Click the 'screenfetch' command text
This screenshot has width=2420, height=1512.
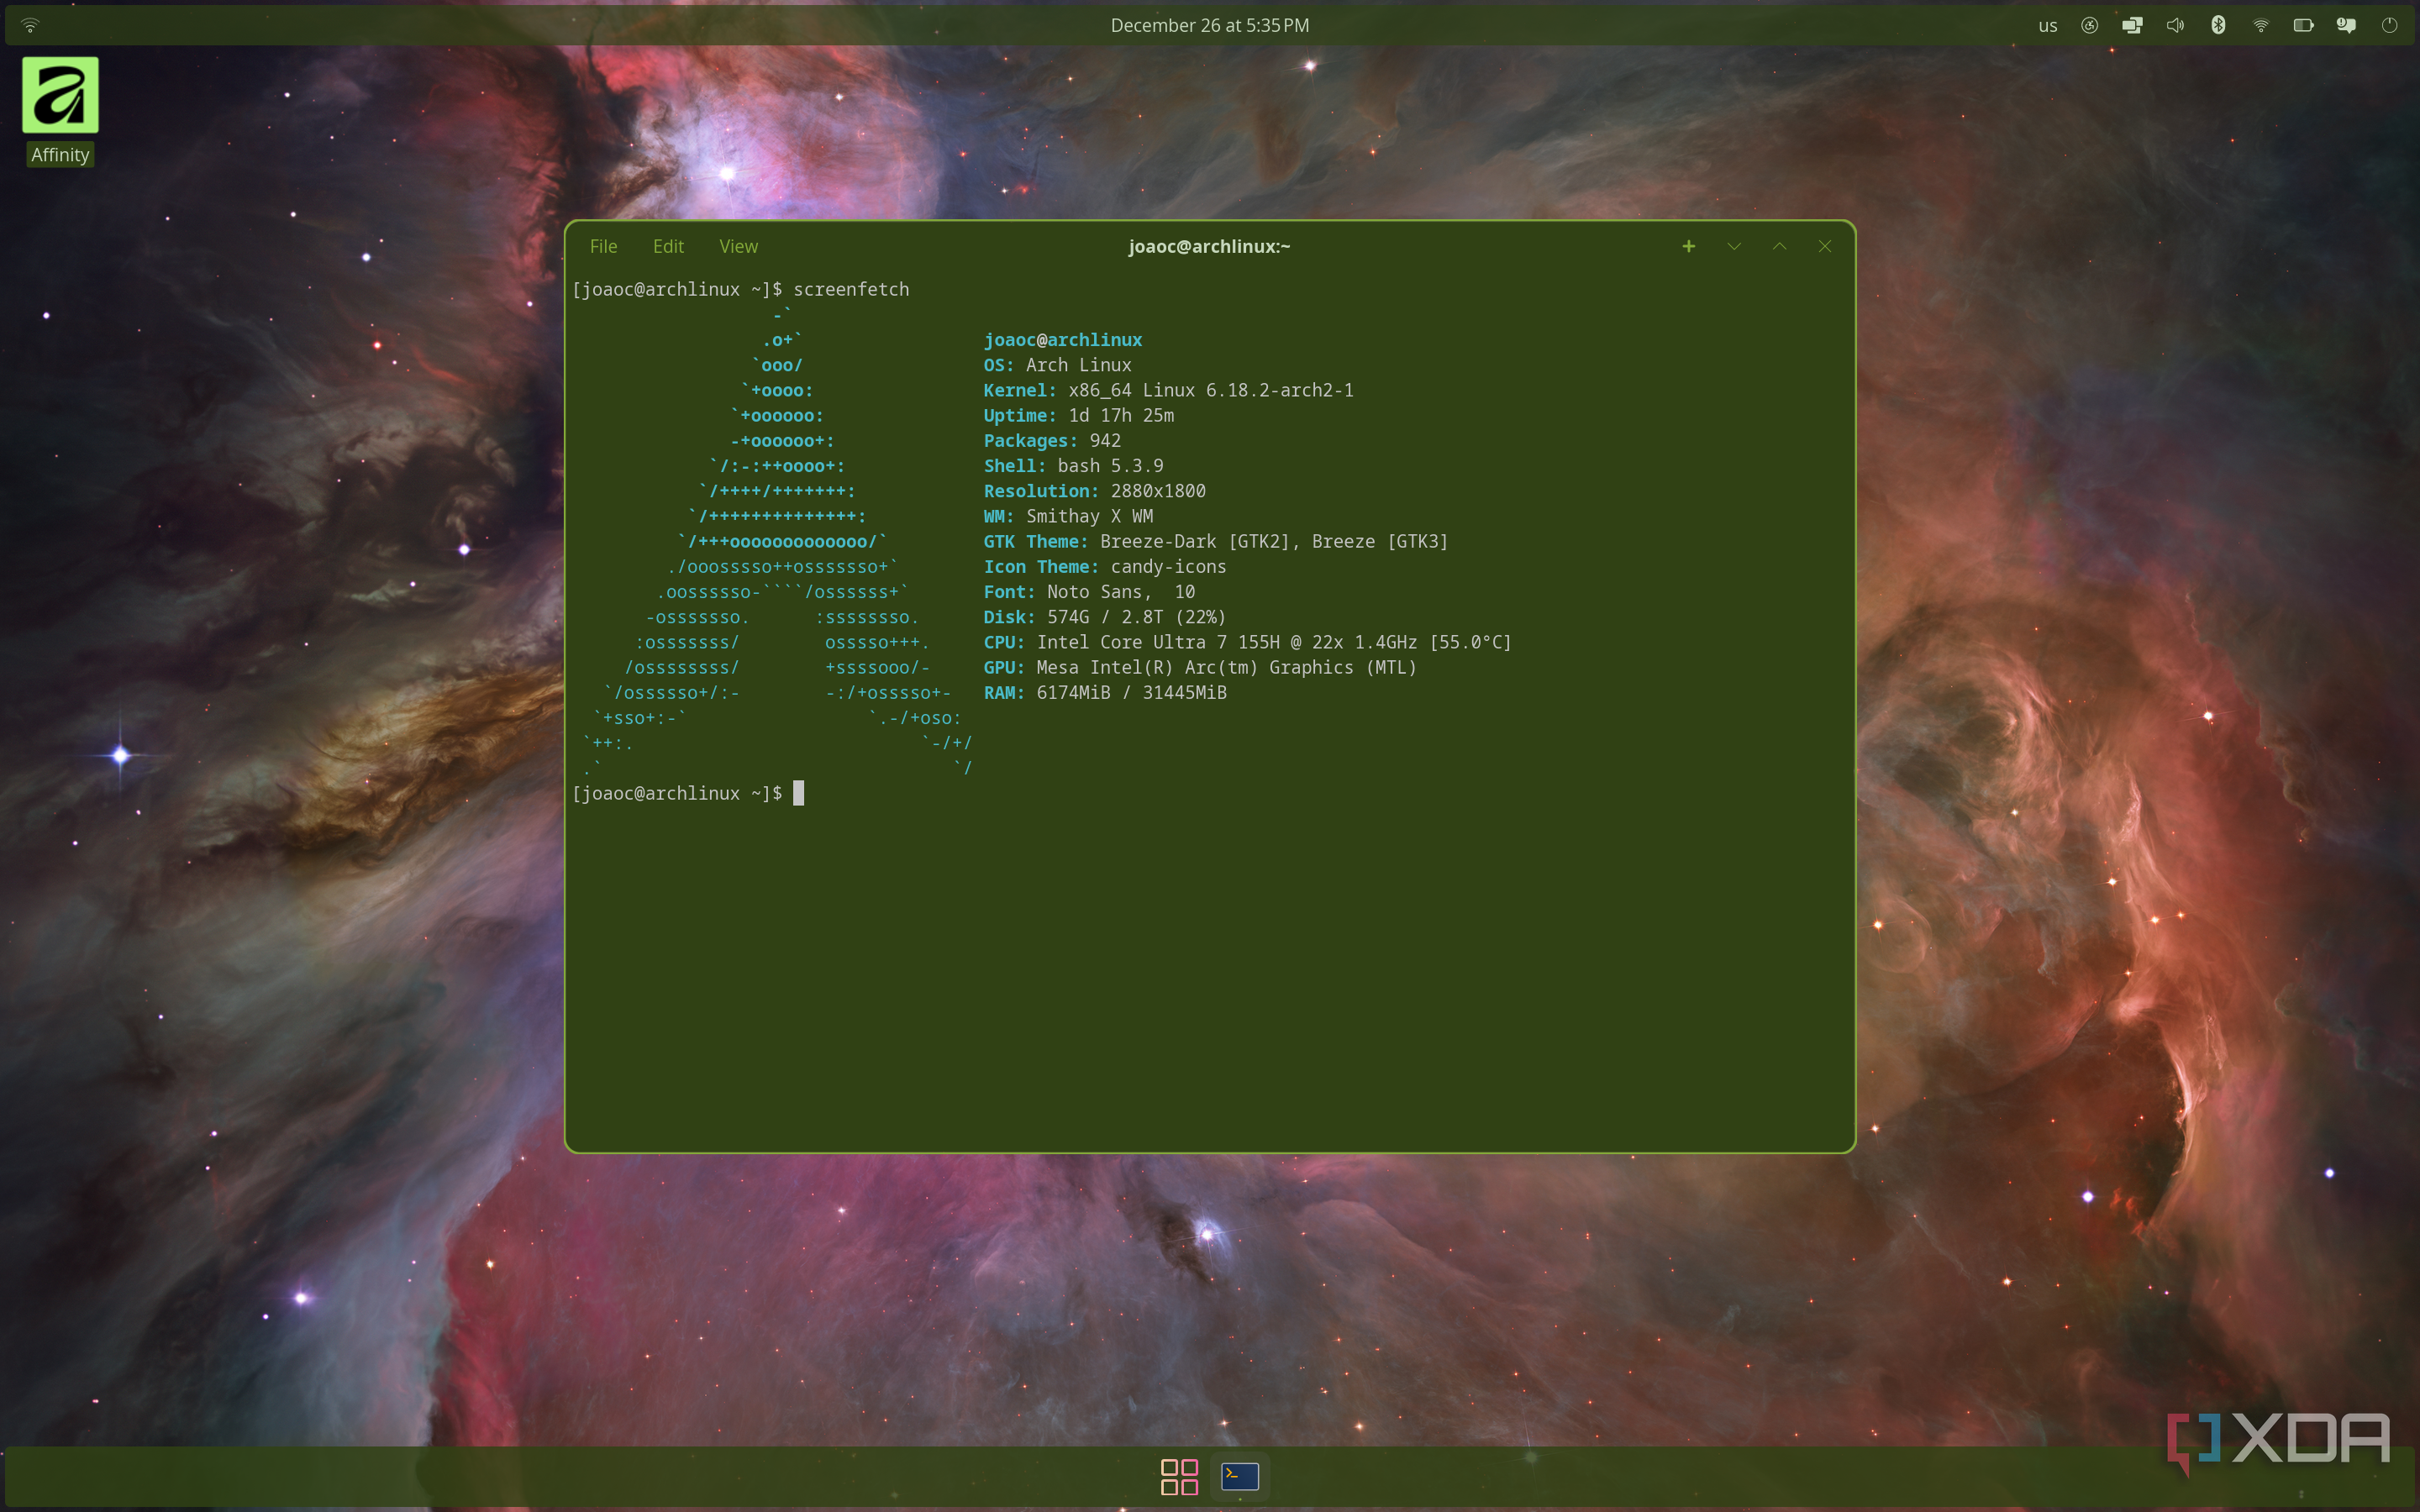[x=851, y=289]
